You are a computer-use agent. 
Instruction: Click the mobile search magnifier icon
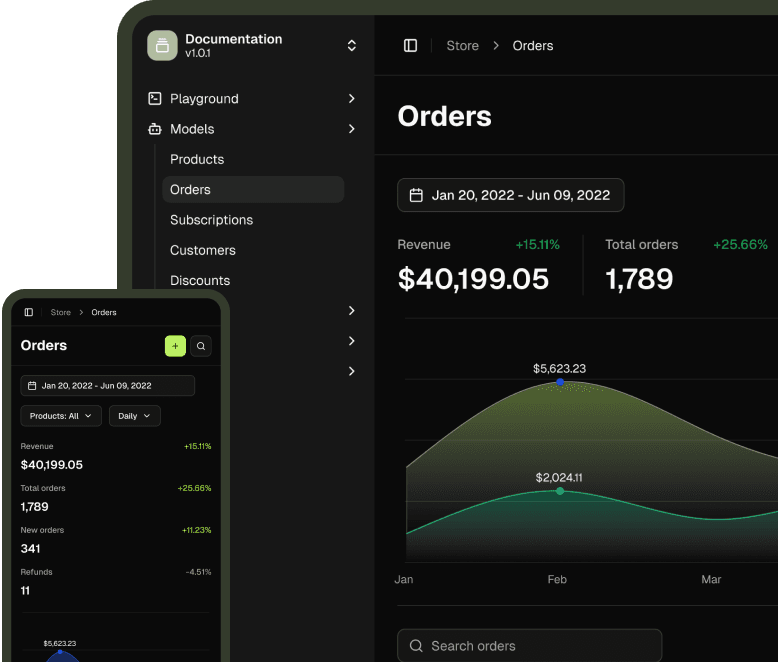click(201, 346)
